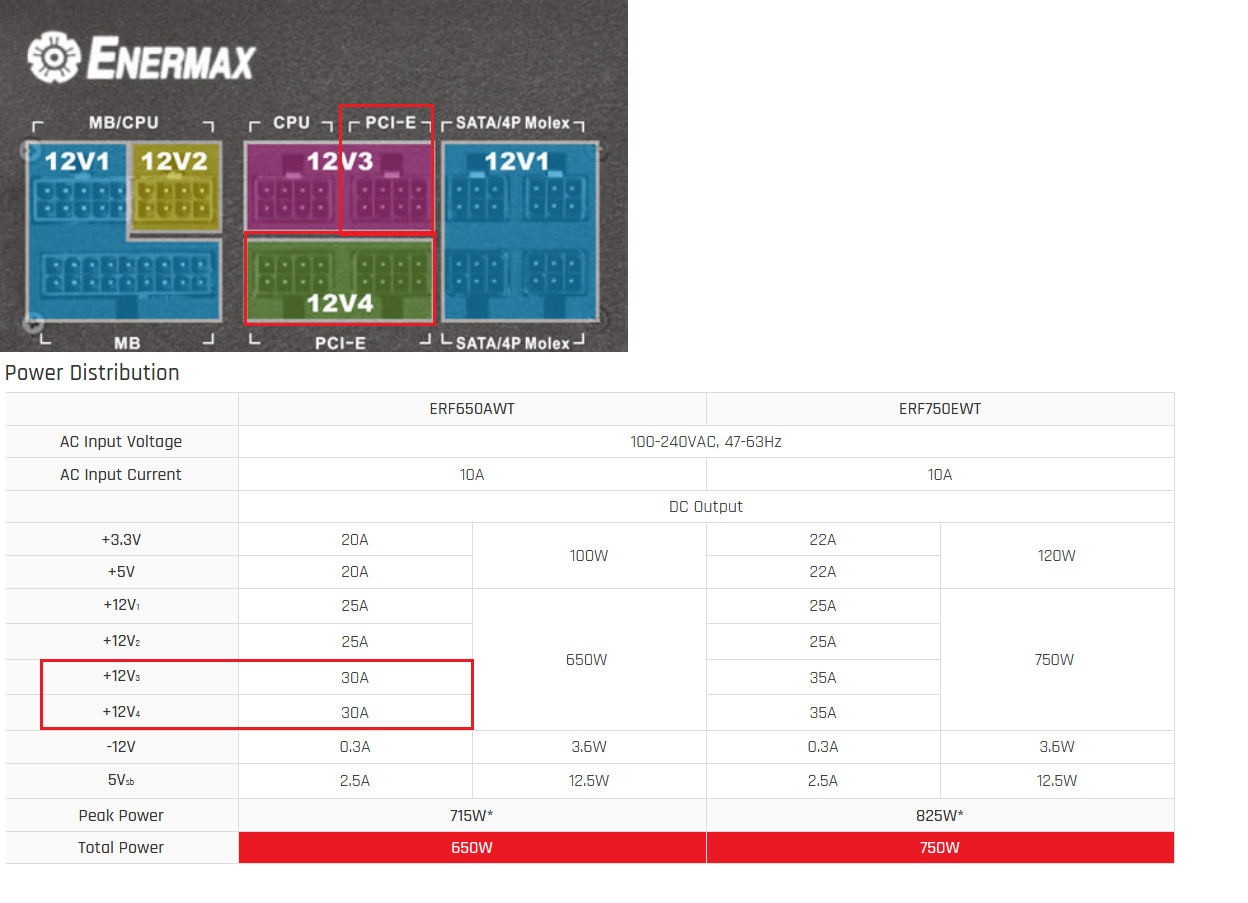Viewport: 1248px width, 903px height.
Task: Select the ERF650AWT column header
Action: click(472, 409)
